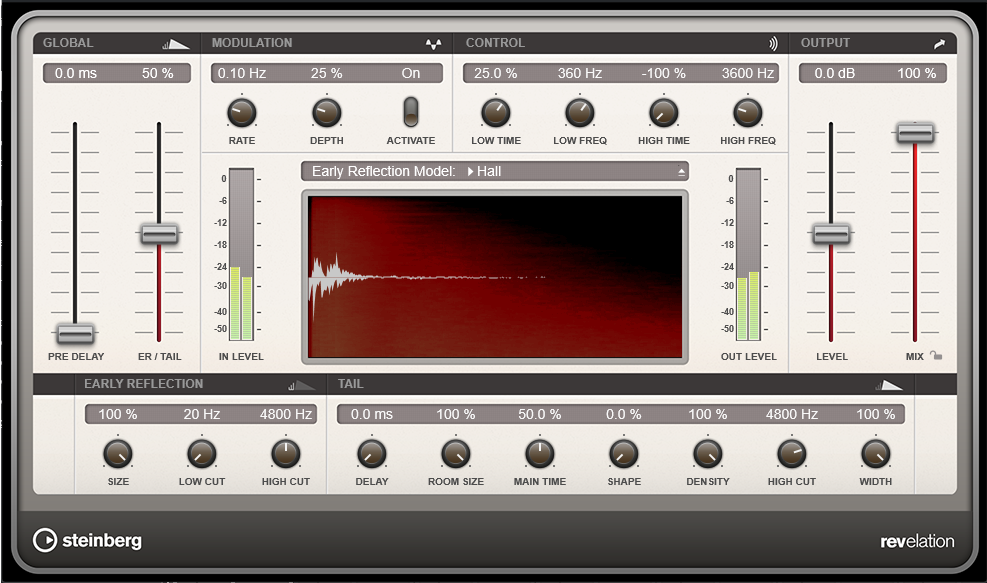Click the Modulation waveform icon
This screenshot has height=583, width=987.
[x=433, y=44]
